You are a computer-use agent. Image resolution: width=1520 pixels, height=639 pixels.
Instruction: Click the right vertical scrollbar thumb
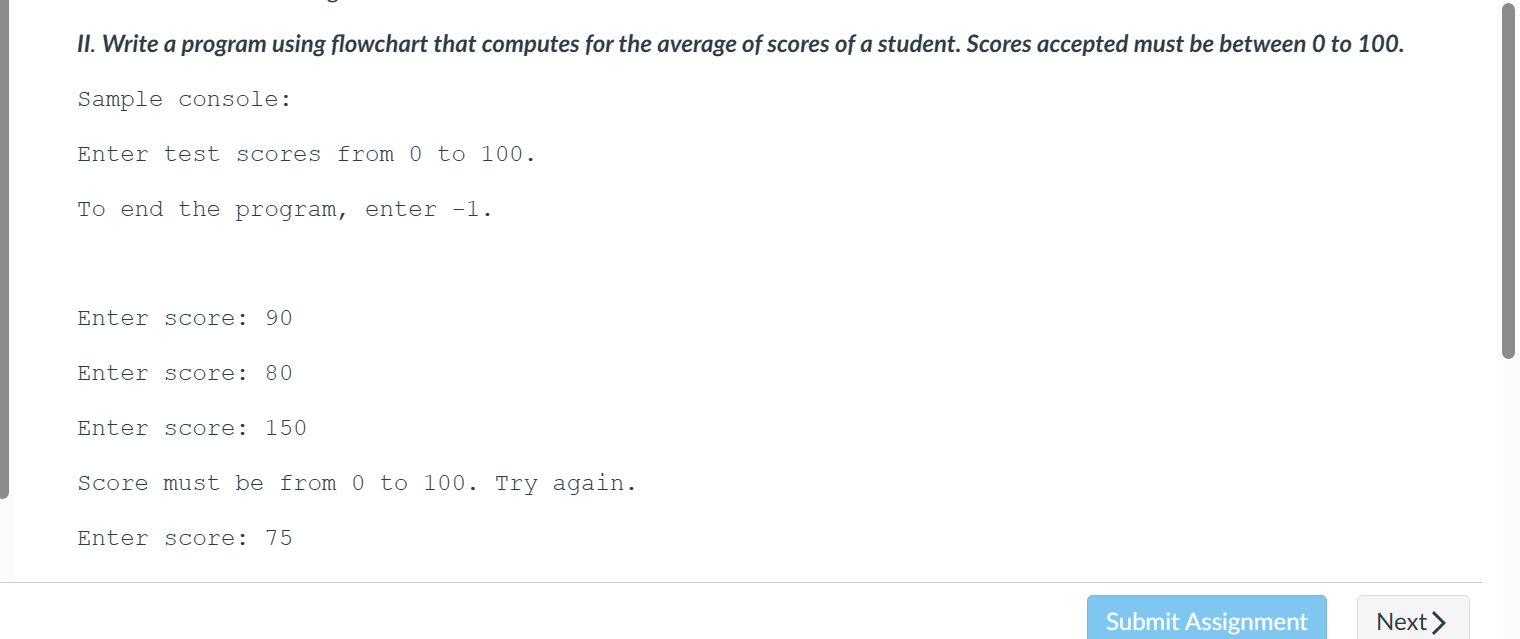1509,180
